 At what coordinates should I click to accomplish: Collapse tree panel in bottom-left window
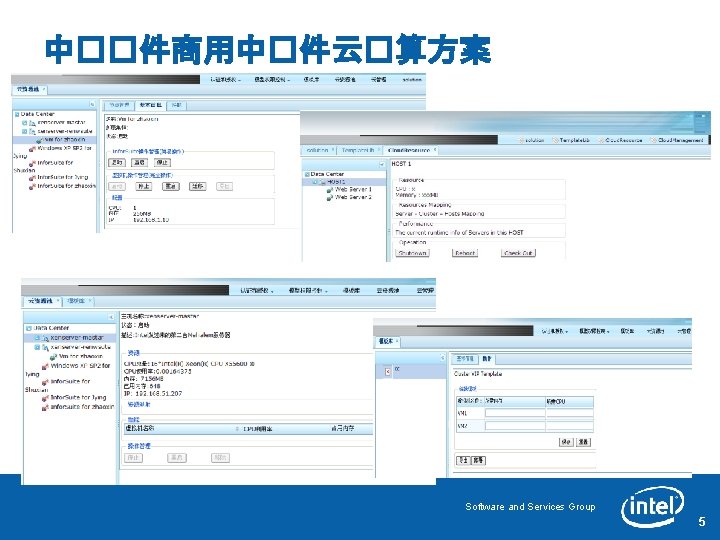pos(110,317)
